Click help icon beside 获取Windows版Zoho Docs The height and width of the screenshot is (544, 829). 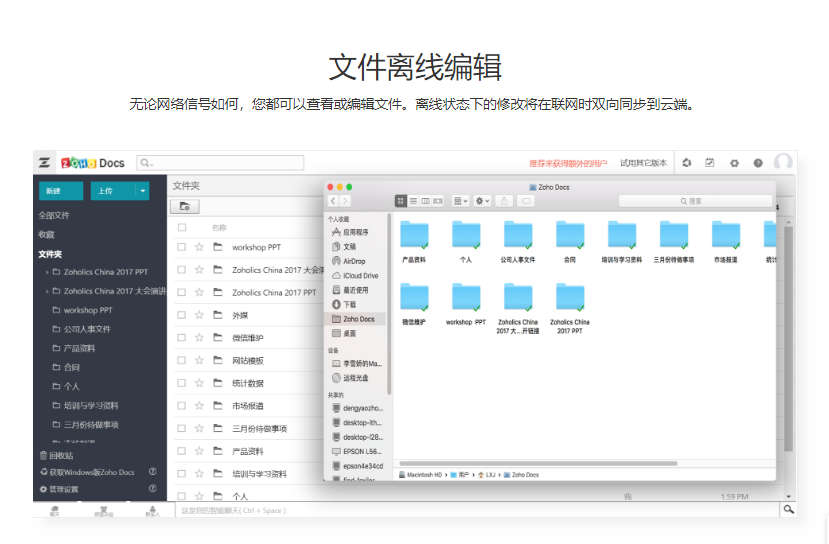click(152, 472)
